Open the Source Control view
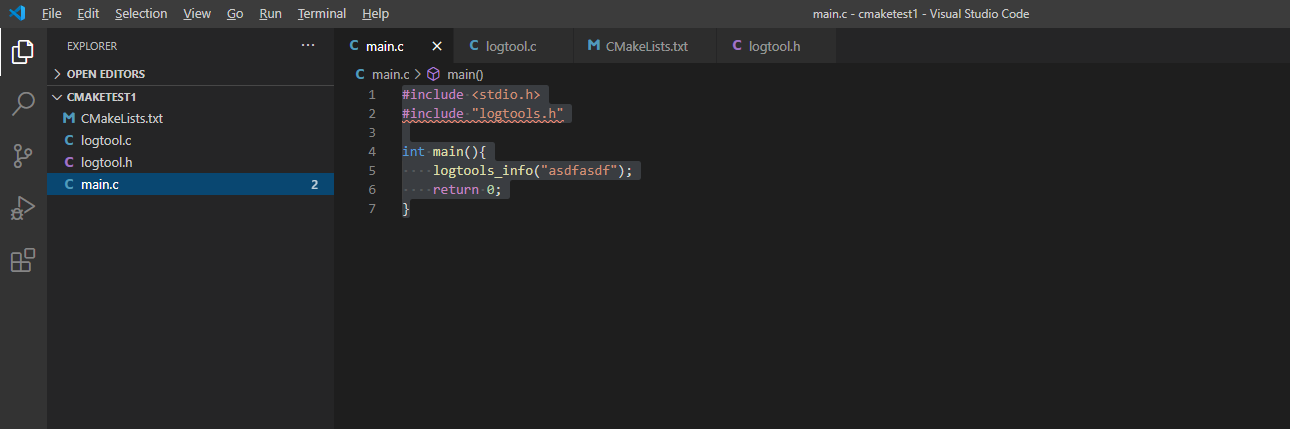 pos(23,155)
